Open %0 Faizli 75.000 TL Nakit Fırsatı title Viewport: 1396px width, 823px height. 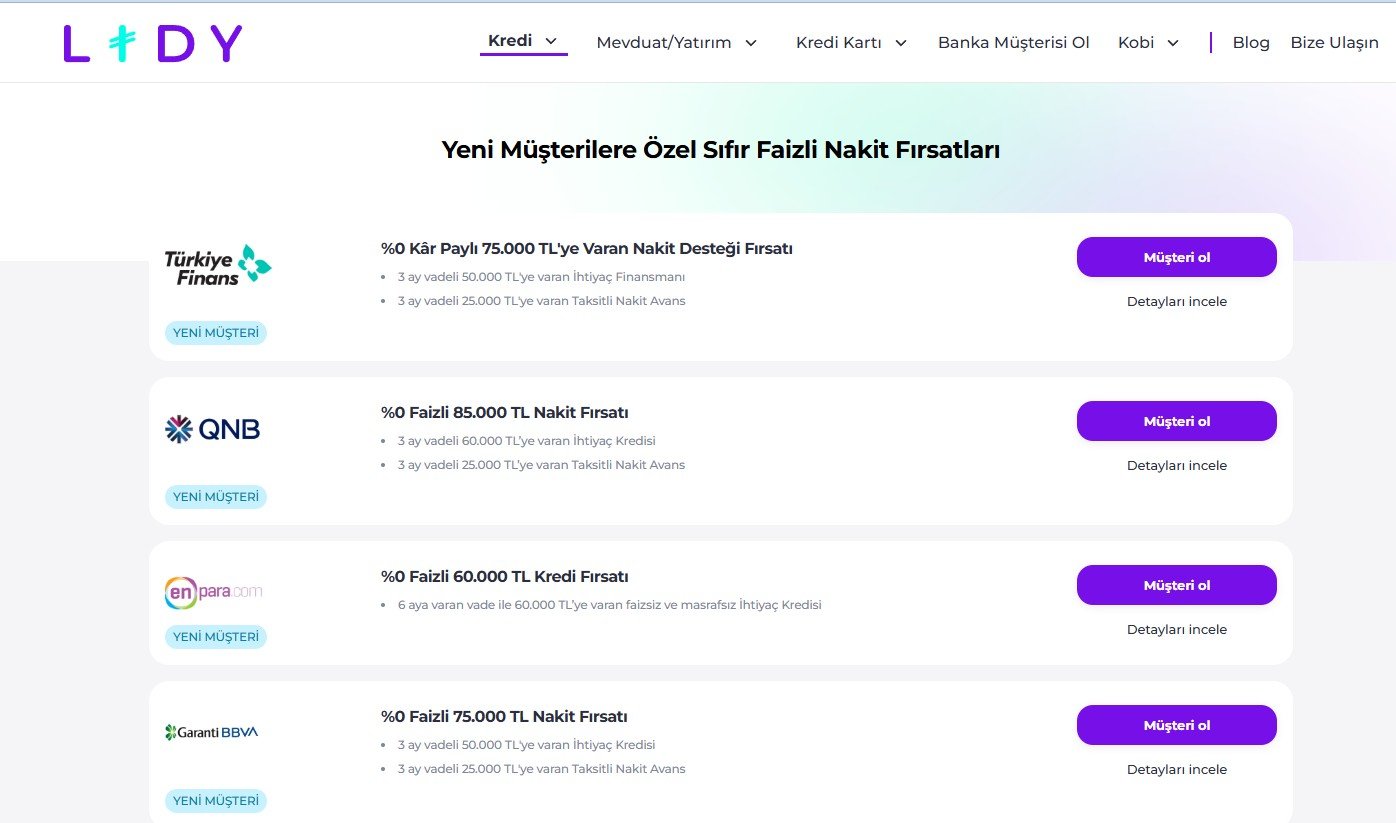pyautogui.click(x=504, y=717)
